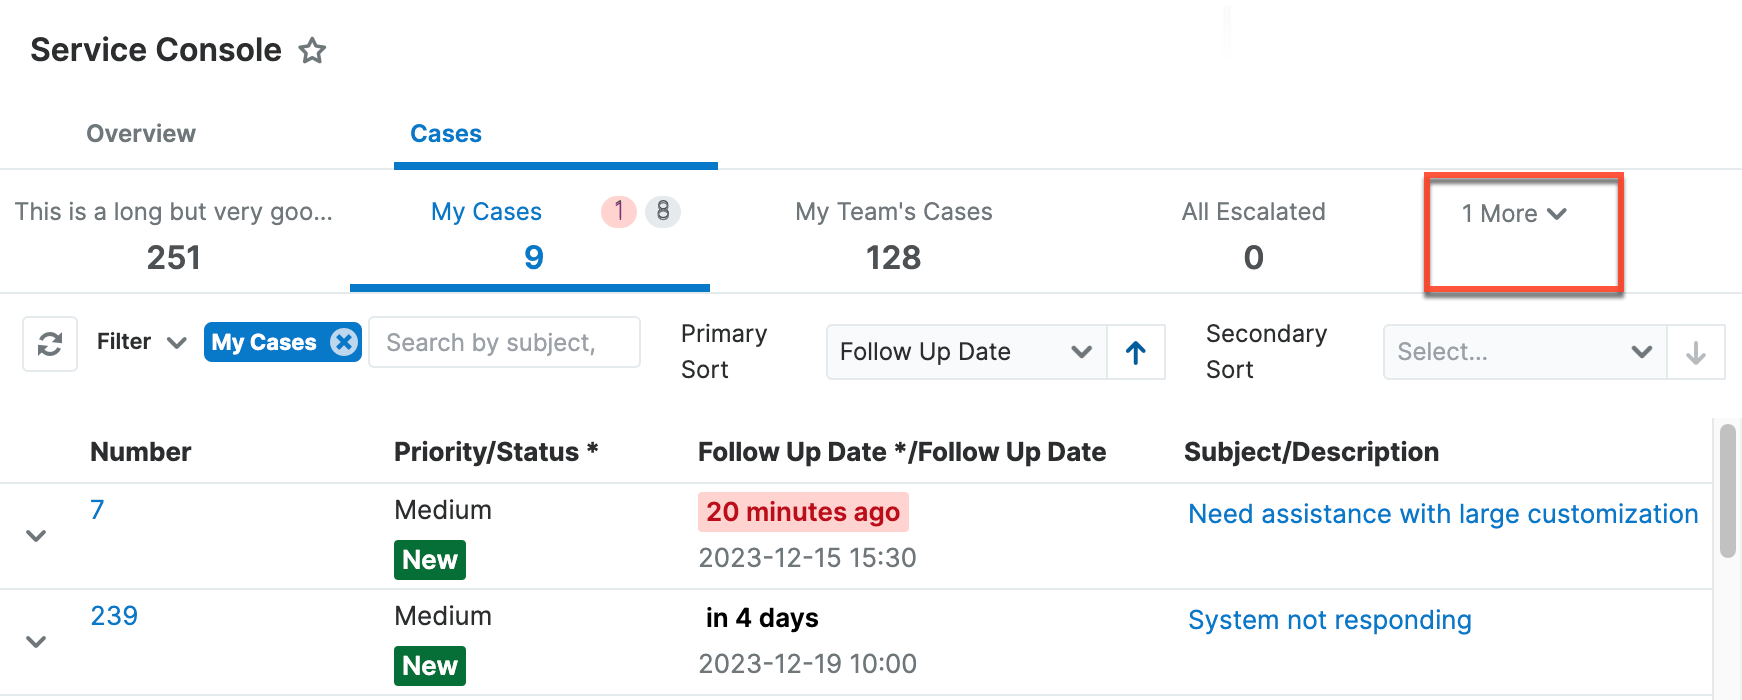Open the 1 More tabs dropdown
This screenshot has height=700, width=1742.
tap(1514, 214)
